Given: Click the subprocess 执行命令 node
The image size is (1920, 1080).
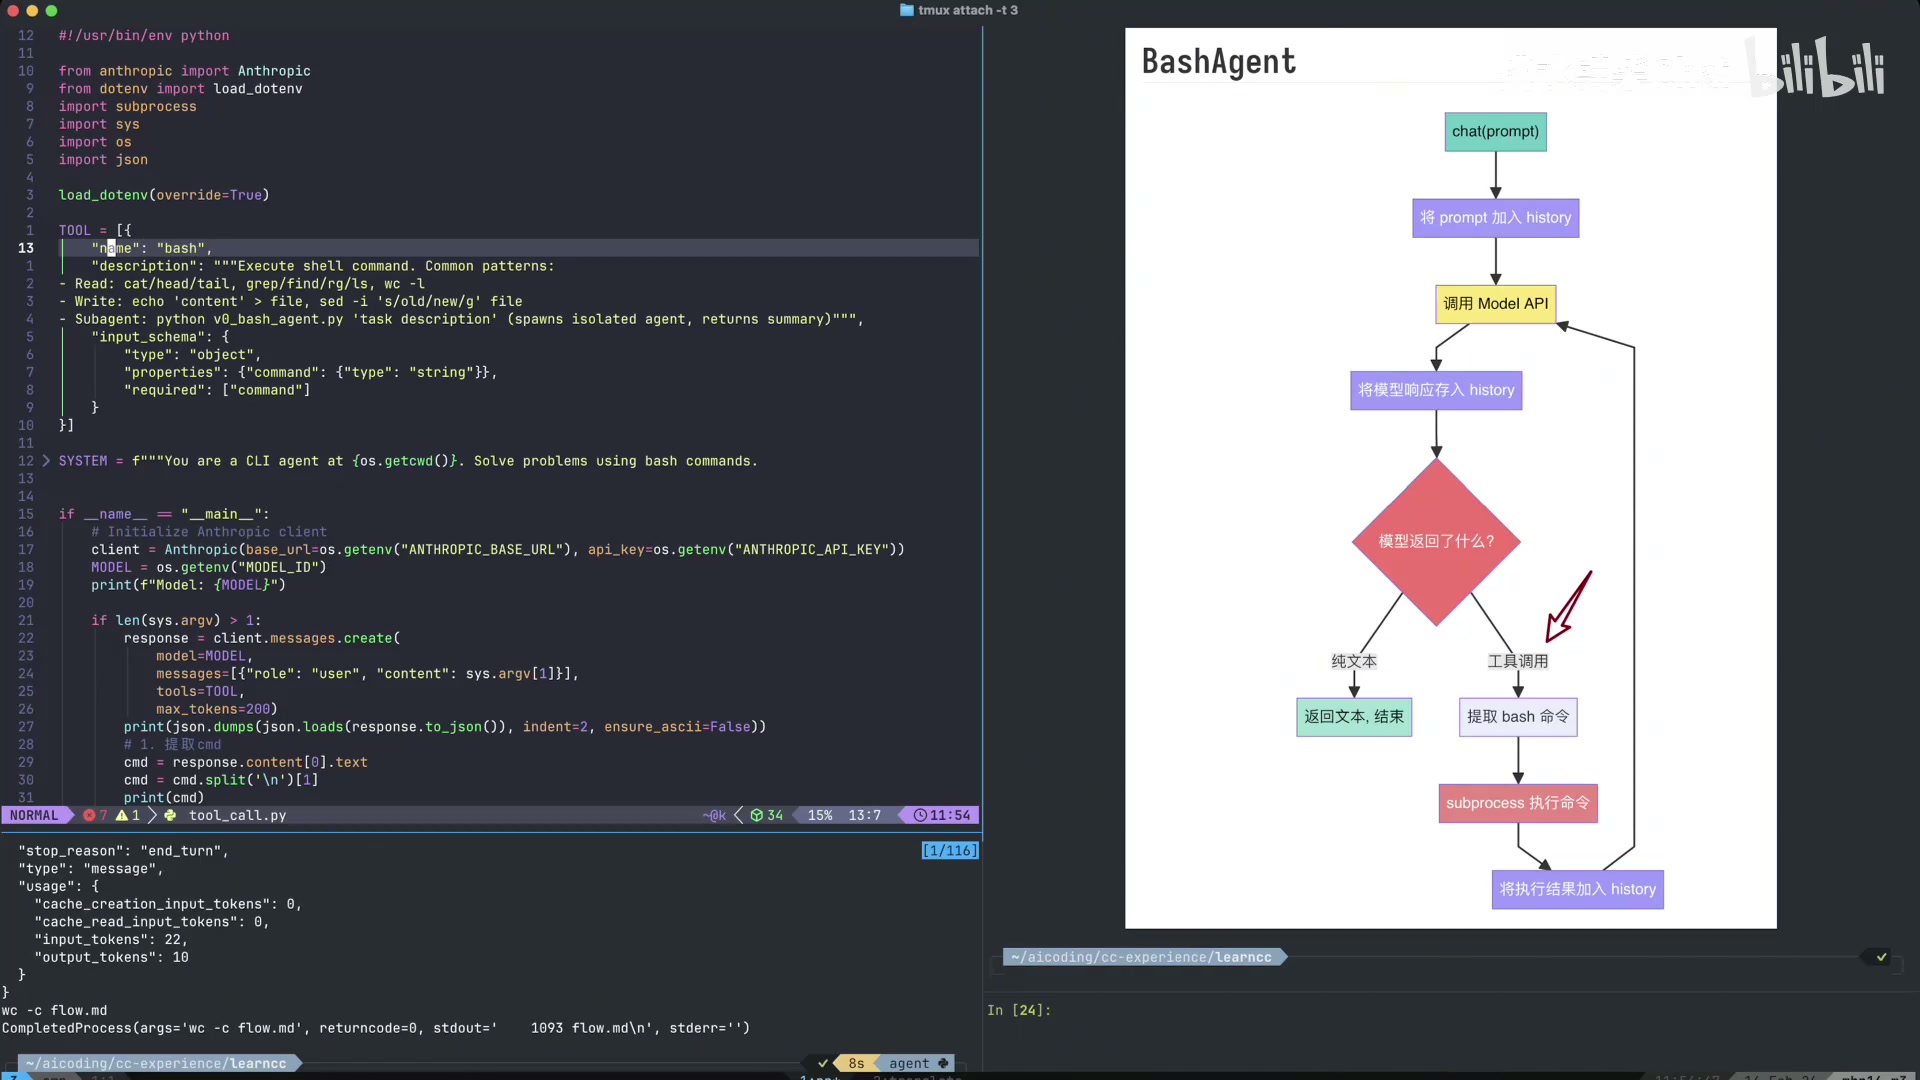Looking at the screenshot, I should [x=1517, y=803].
